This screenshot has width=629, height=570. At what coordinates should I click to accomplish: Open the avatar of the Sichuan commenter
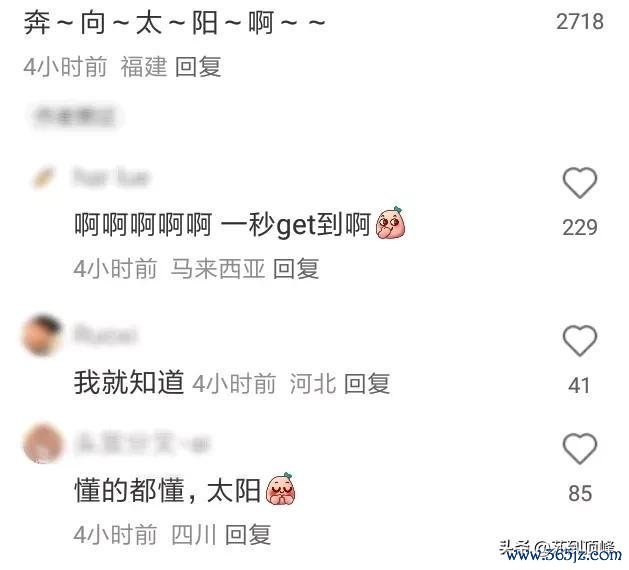[43, 443]
